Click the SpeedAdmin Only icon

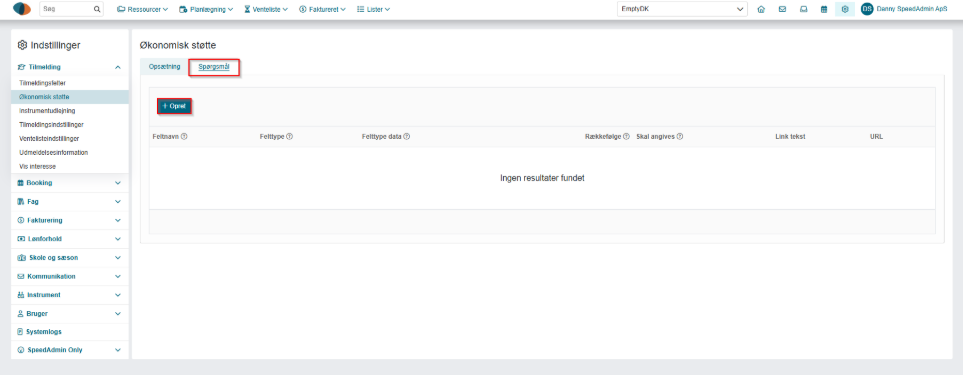click(x=21, y=350)
